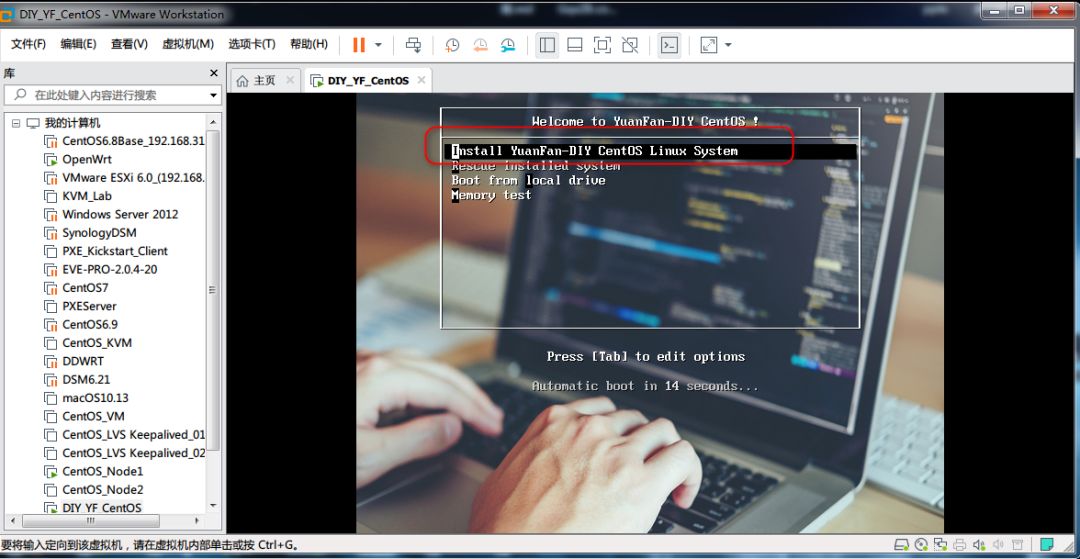Open the stretch display dropdown arrow
This screenshot has height=559, width=1080.
coord(728,45)
